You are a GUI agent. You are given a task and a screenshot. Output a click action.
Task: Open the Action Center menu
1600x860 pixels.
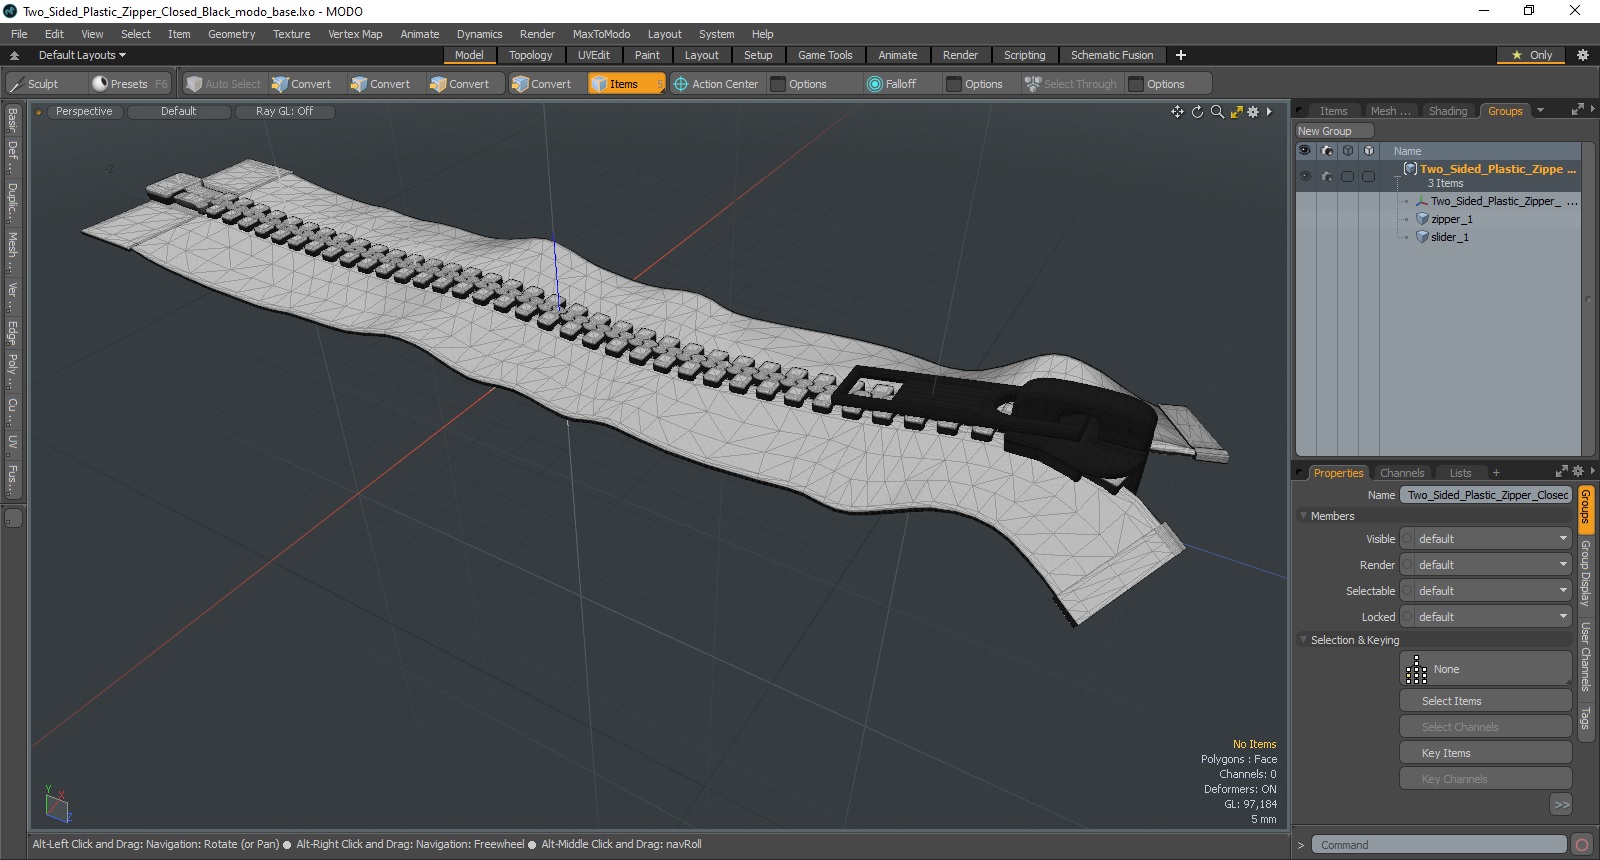click(x=716, y=84)
